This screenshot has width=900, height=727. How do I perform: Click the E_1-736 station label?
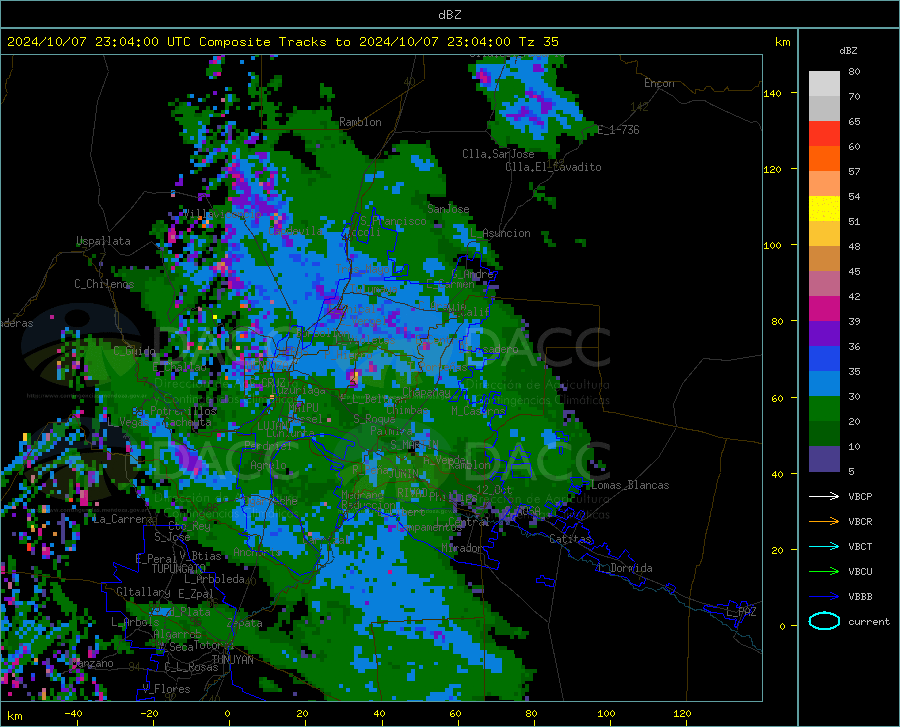[x=618, y=130]
